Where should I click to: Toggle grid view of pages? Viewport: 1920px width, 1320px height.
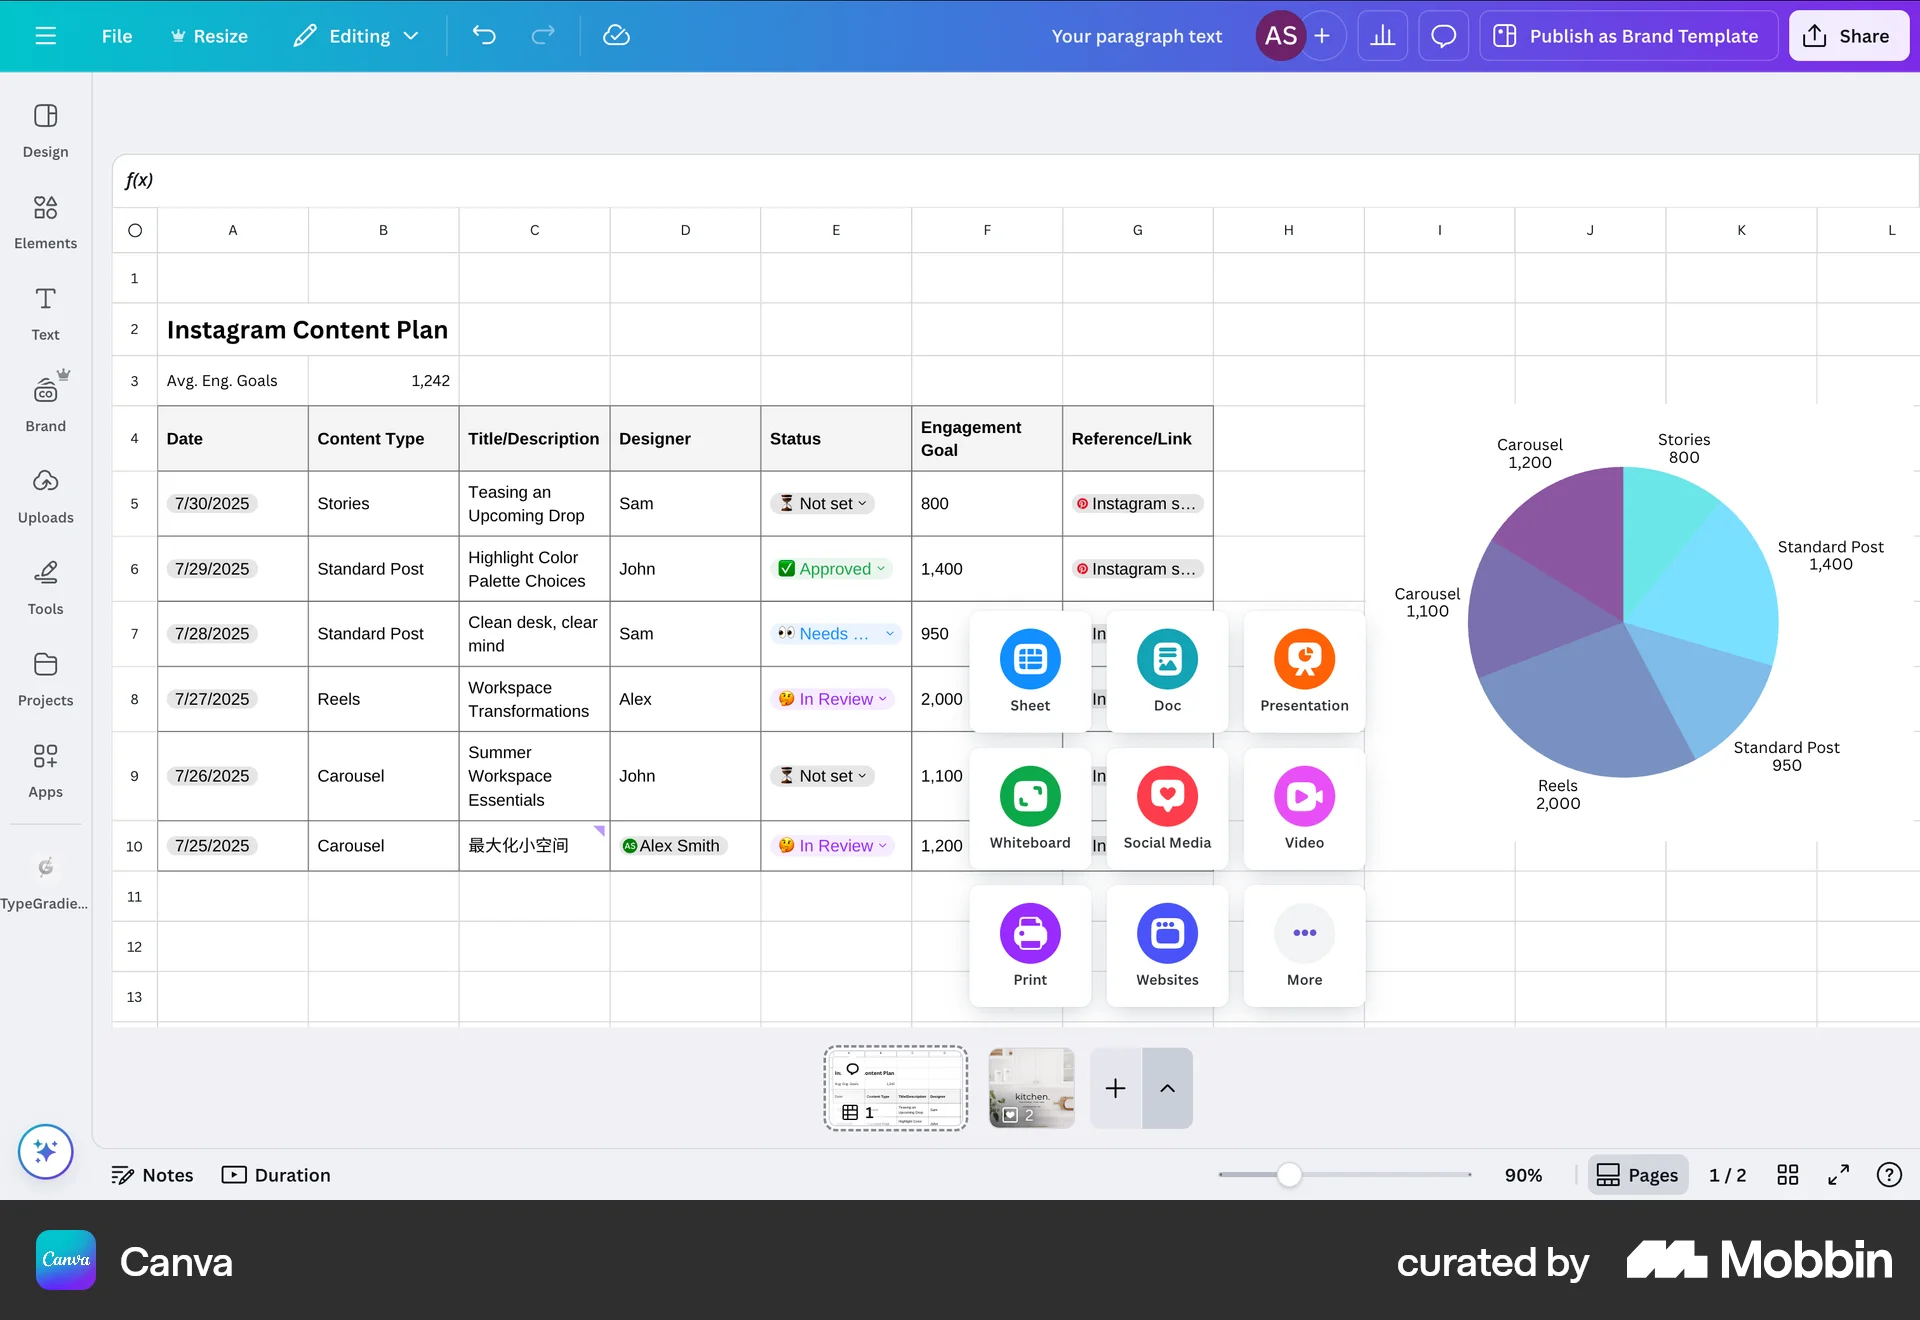[x=1788, y=1175]
